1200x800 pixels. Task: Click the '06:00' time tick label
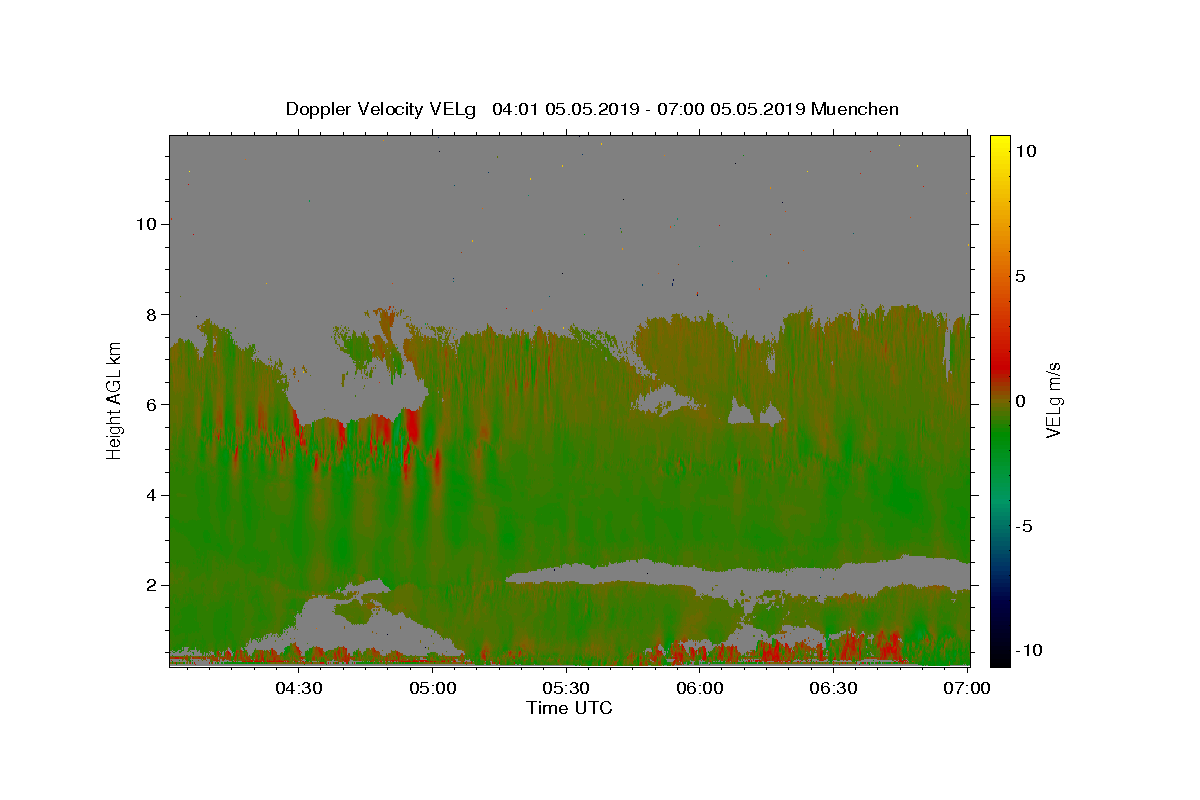[700, 688]
